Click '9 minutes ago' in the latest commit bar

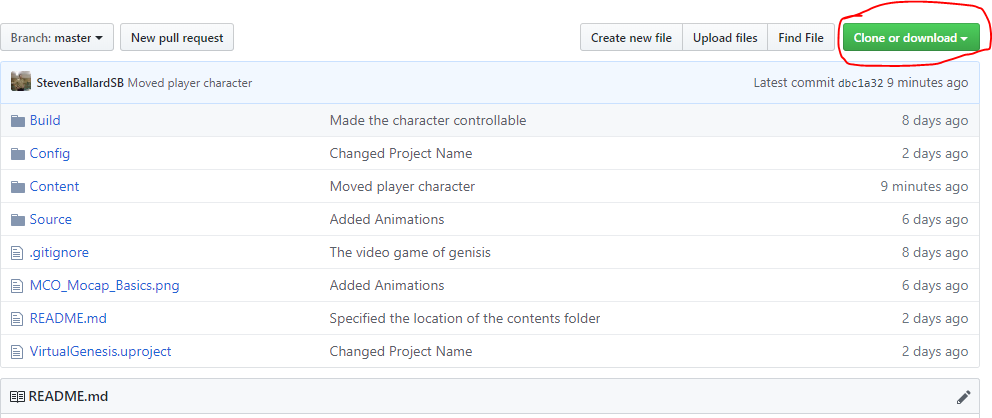[927, 83]
